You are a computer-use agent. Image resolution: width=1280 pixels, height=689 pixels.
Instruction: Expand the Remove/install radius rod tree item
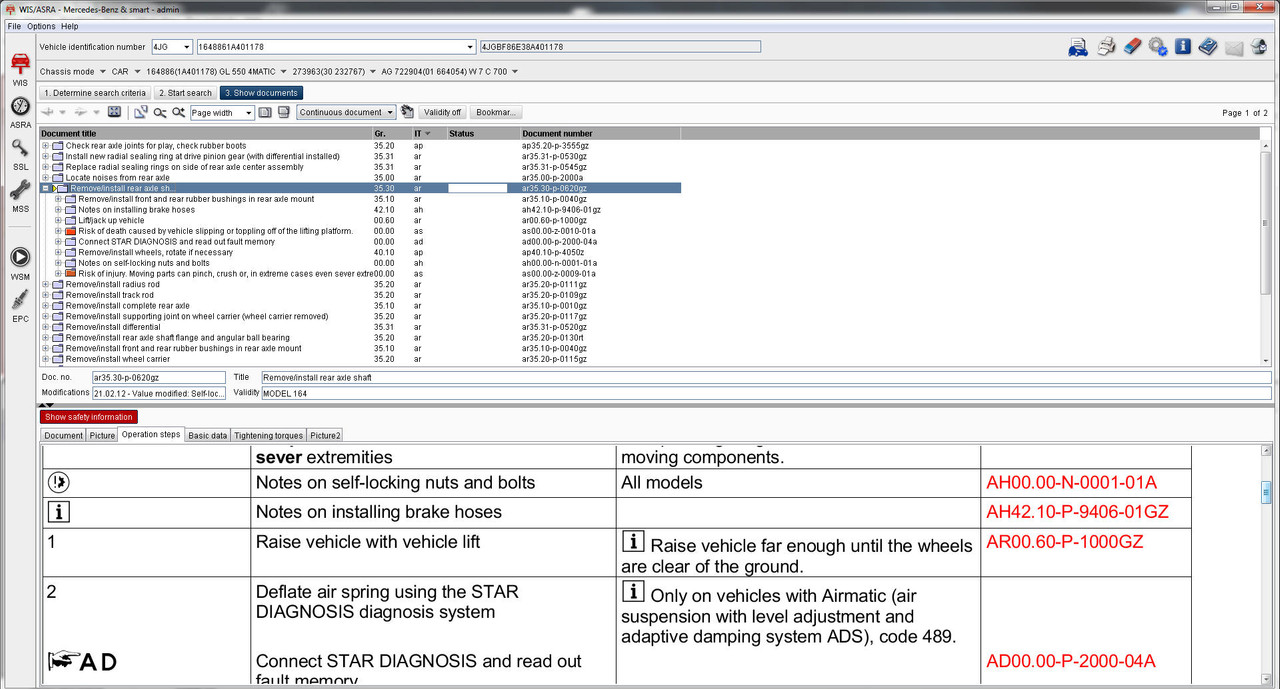[45, 284]
